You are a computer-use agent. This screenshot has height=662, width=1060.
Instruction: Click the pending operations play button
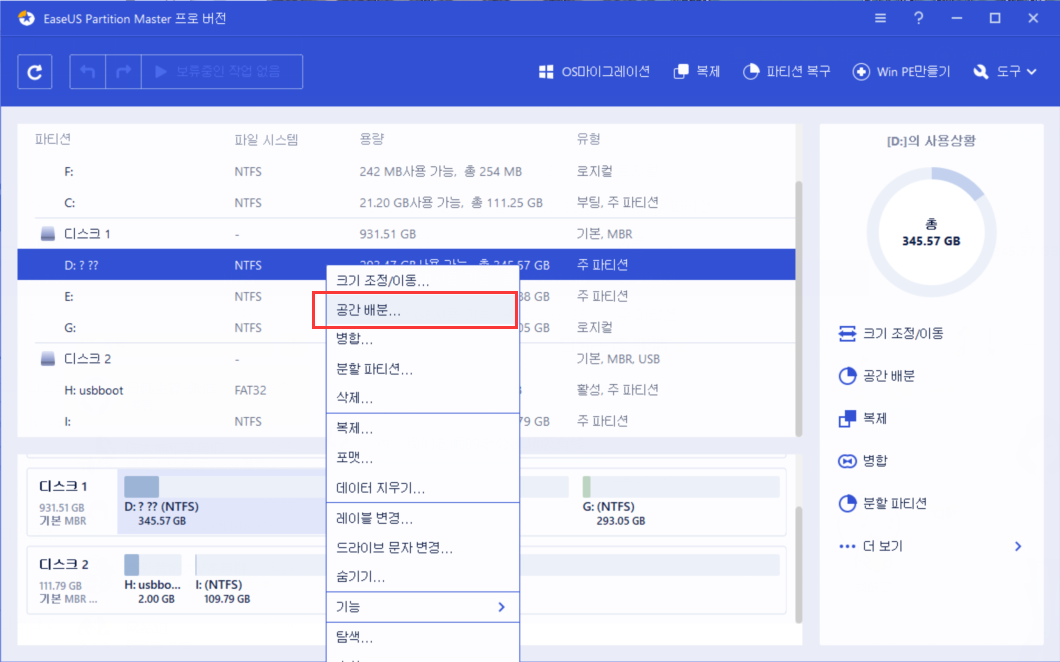coord(222,72)
